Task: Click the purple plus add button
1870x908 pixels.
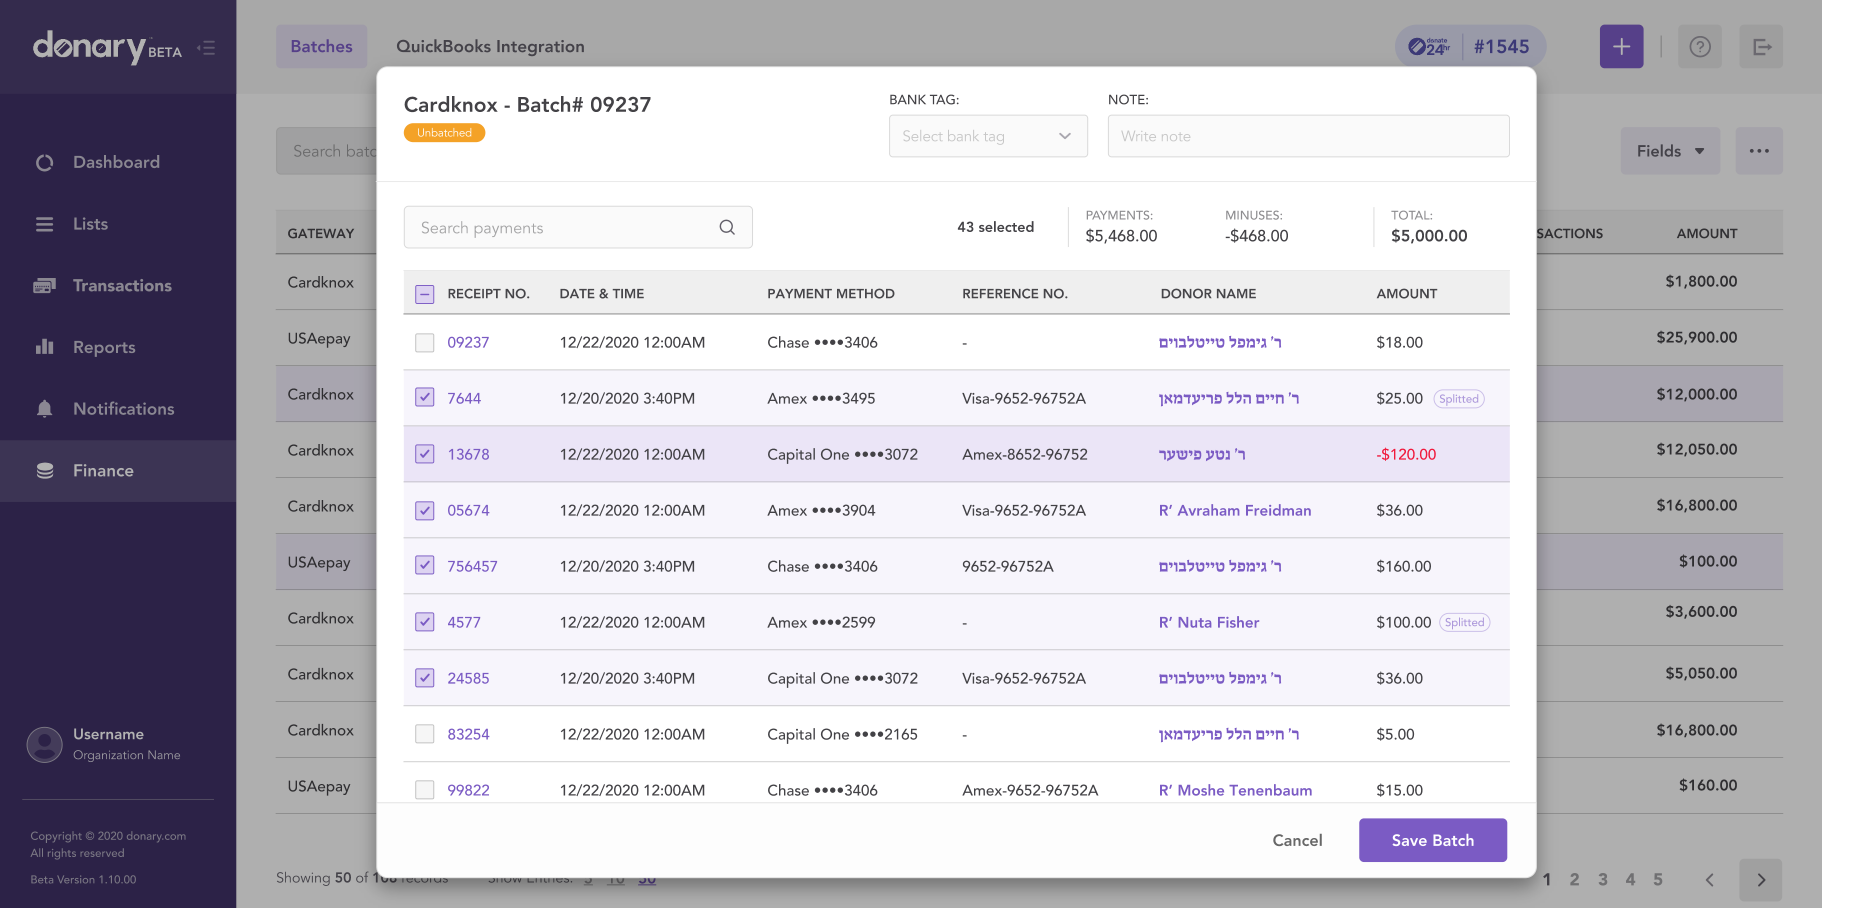Action: [1621, 47]
